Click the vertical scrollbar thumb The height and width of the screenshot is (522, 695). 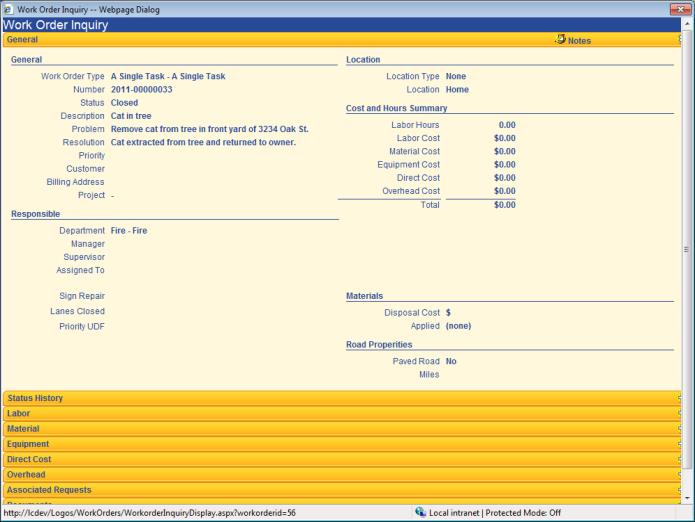[686, 250]
